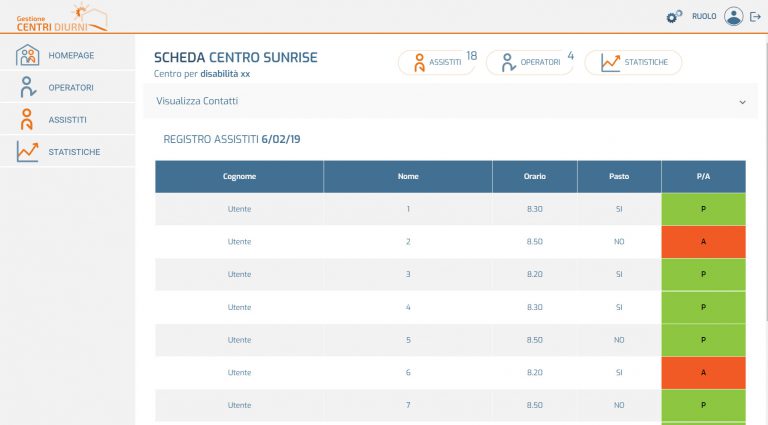Click the Operatori person icon in sidebar

[x=28, y=87]
